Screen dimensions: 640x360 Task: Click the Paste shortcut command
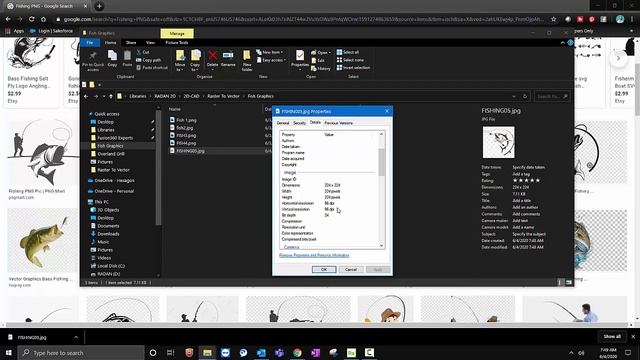point(152,68)
